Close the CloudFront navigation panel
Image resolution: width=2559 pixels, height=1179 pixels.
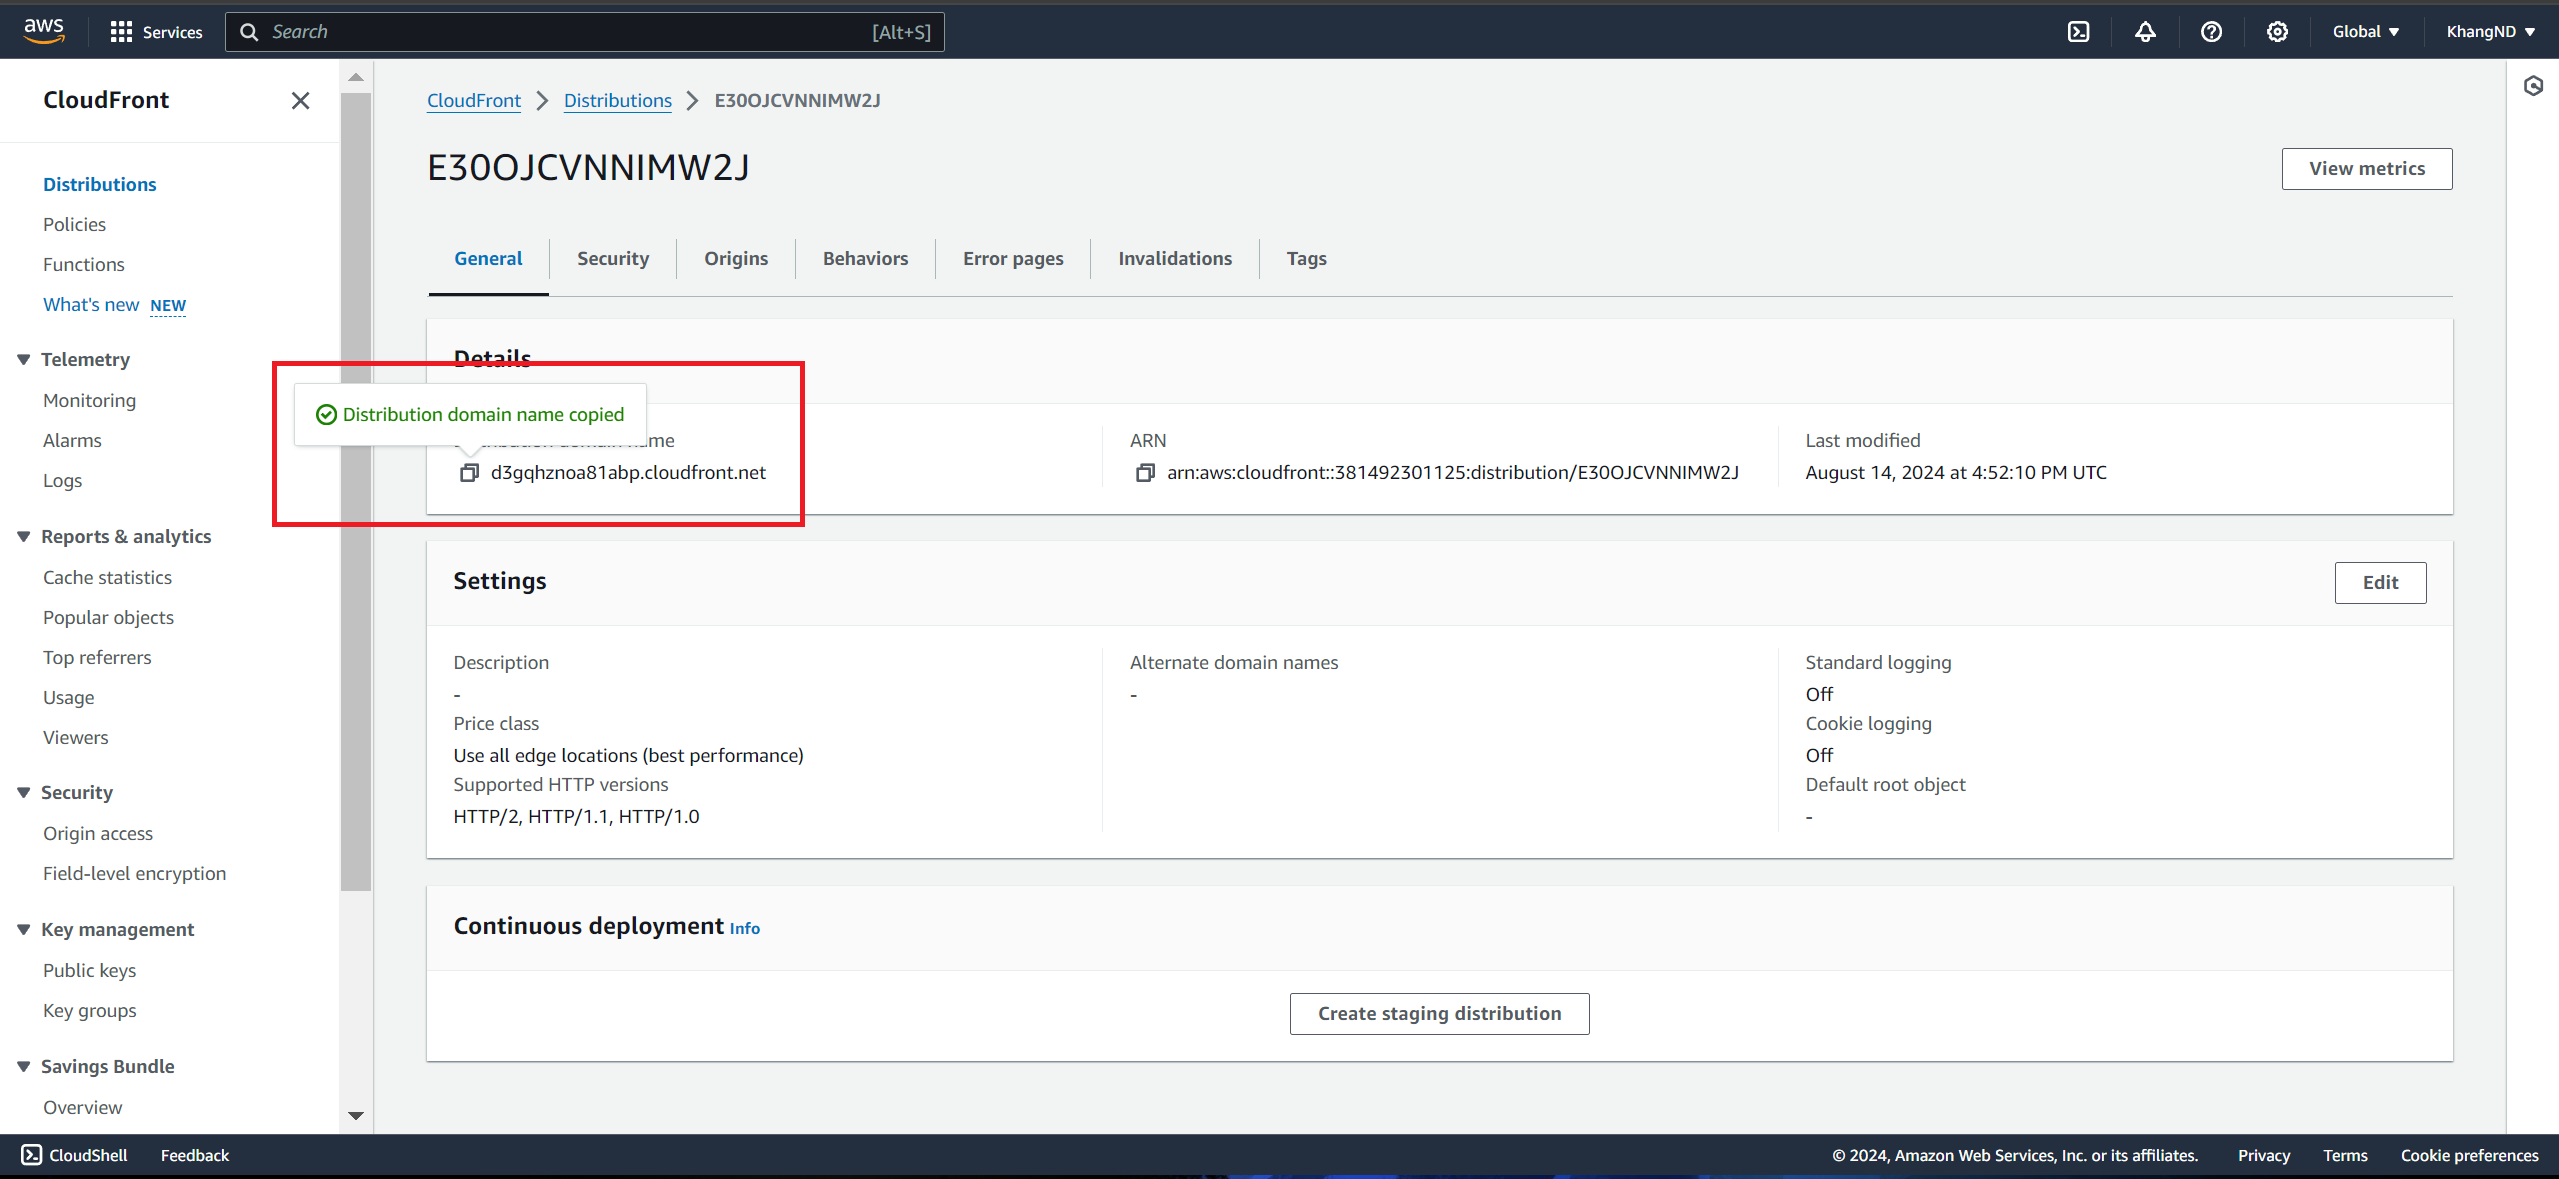click(x=300, y=100)
